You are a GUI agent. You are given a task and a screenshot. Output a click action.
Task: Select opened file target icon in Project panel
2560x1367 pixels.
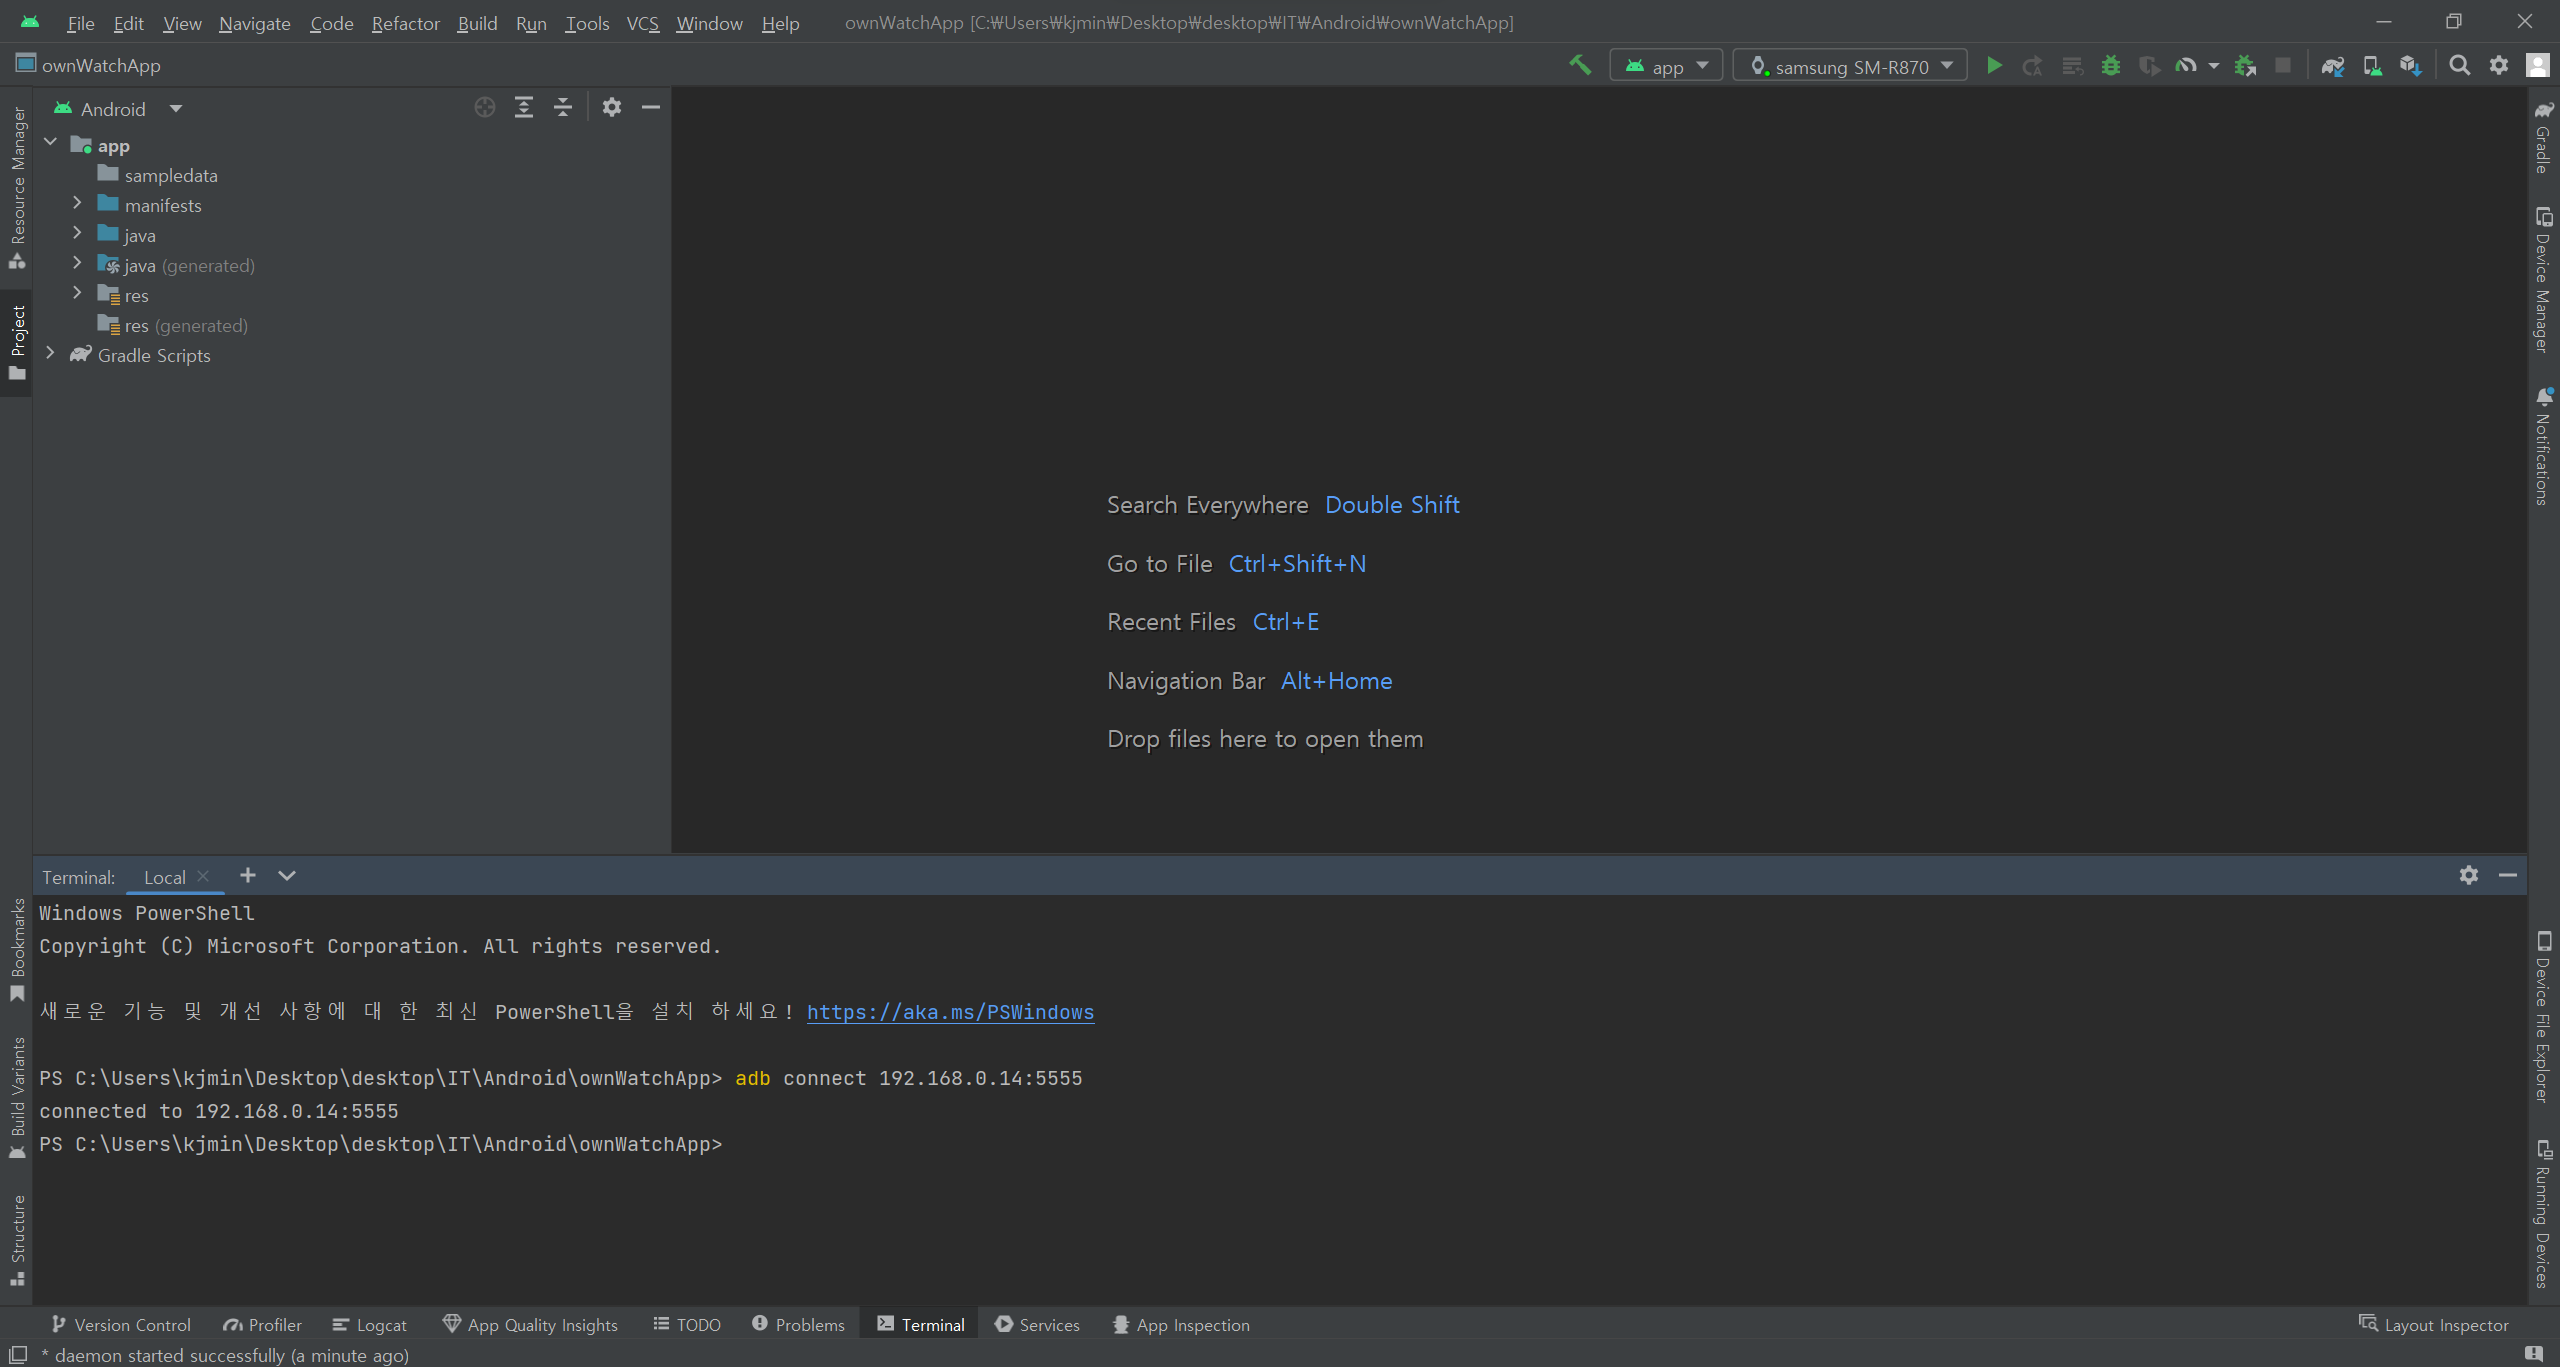click(x=485, y=108)
